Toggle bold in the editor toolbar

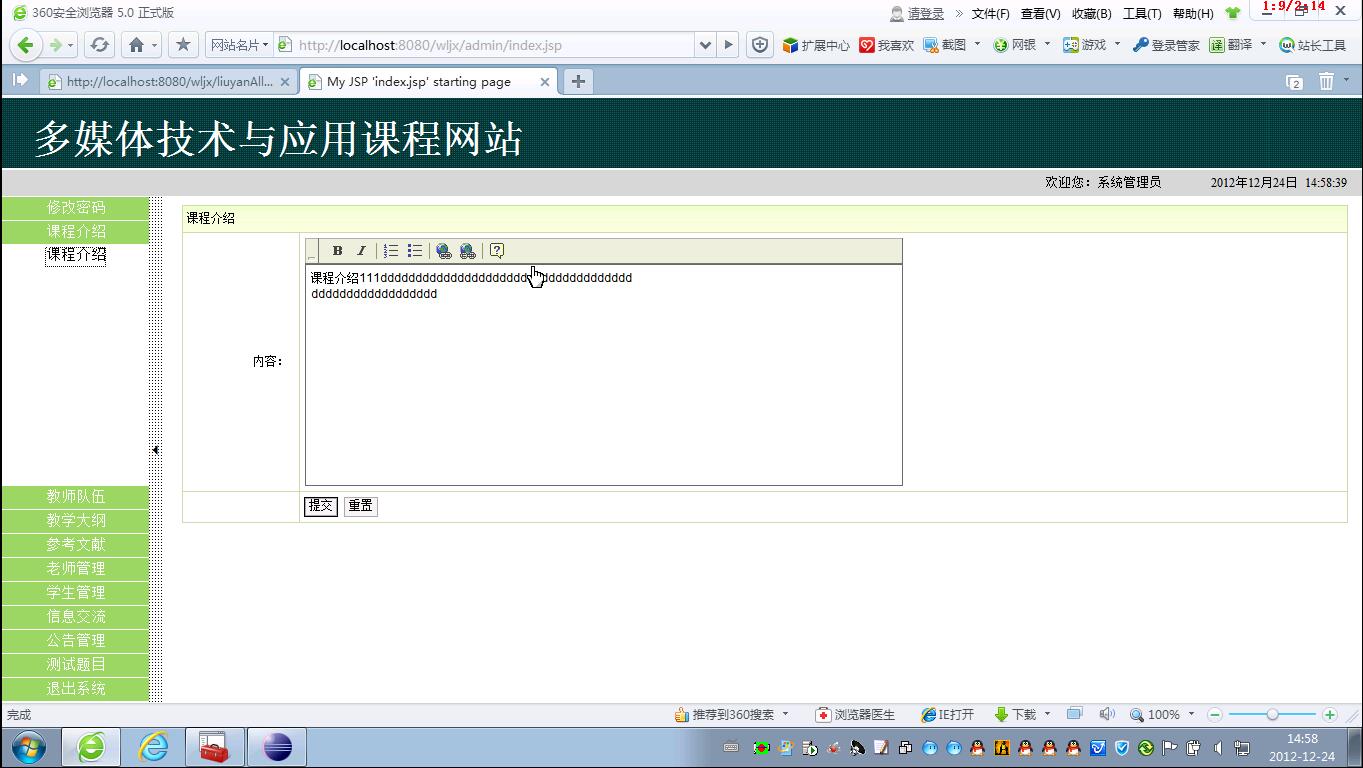coord(338,251)
